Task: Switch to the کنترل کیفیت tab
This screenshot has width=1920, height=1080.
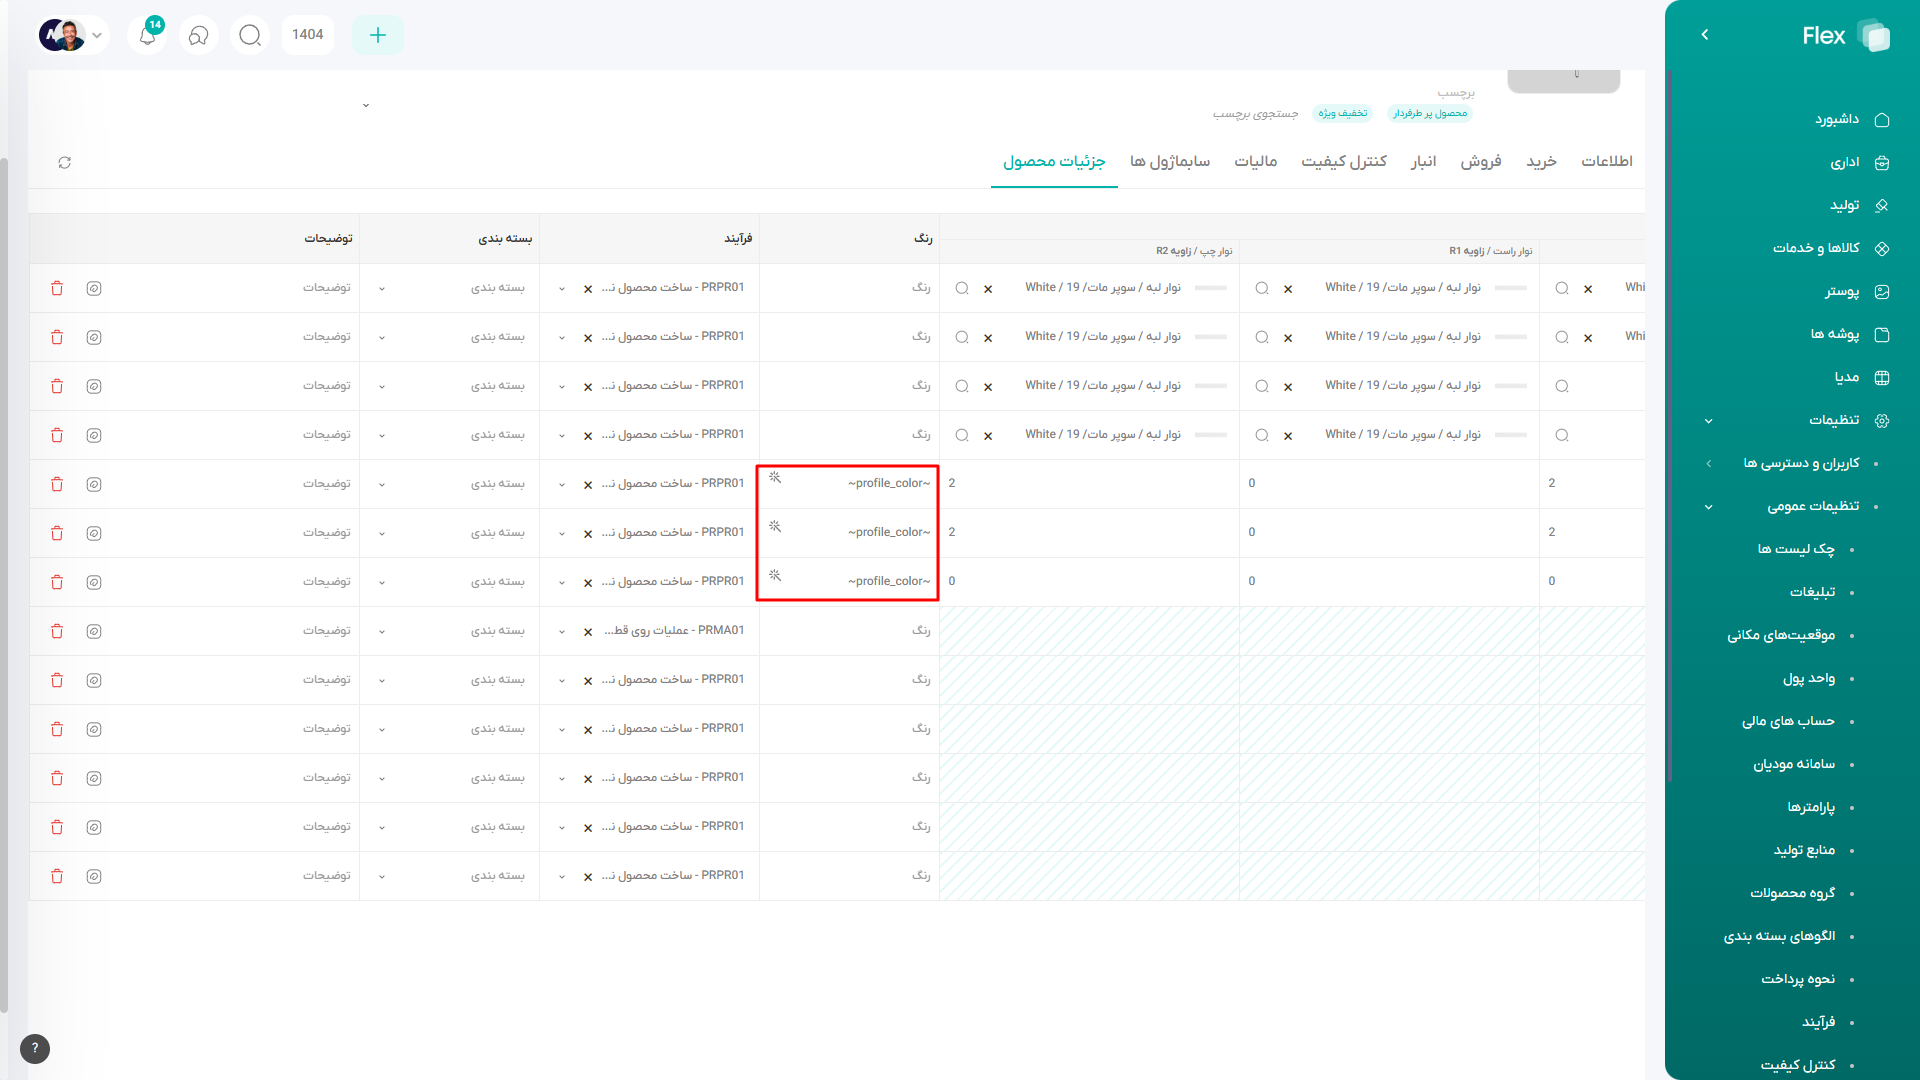Action: coord(1343,161)
